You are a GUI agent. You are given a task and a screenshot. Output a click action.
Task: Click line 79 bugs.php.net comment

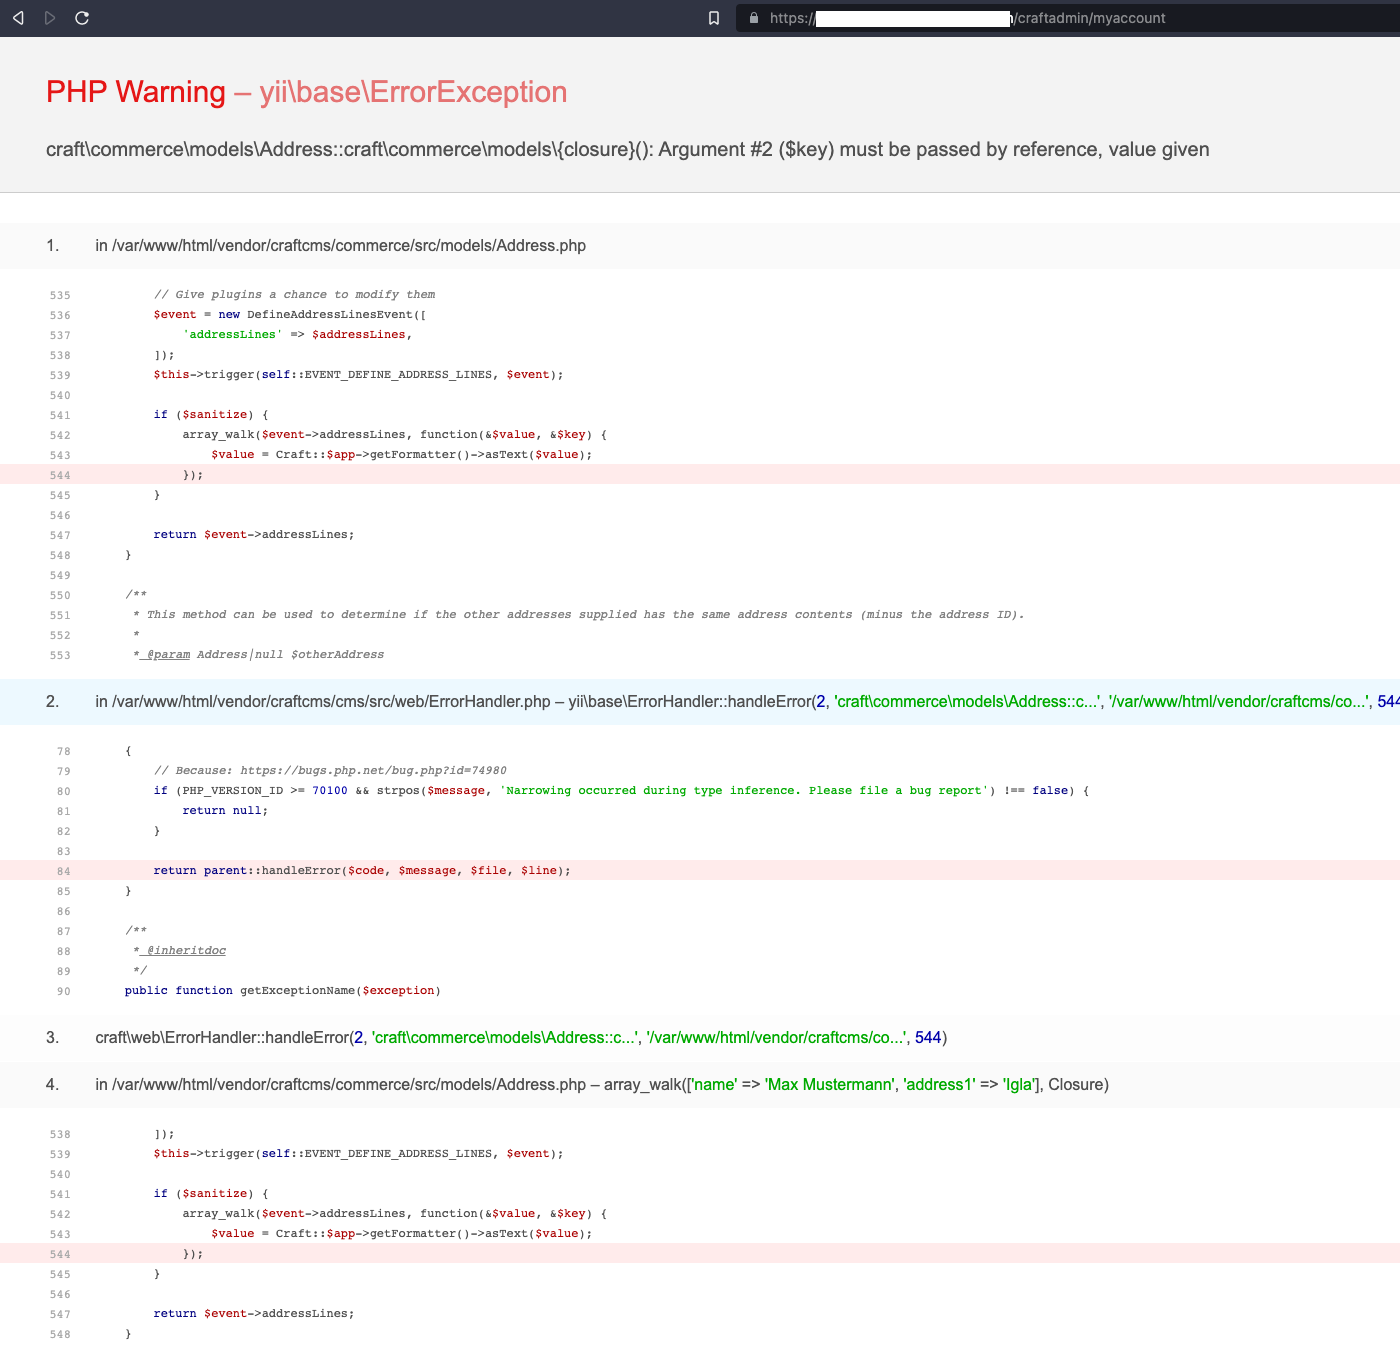click(x=330, y=771)
